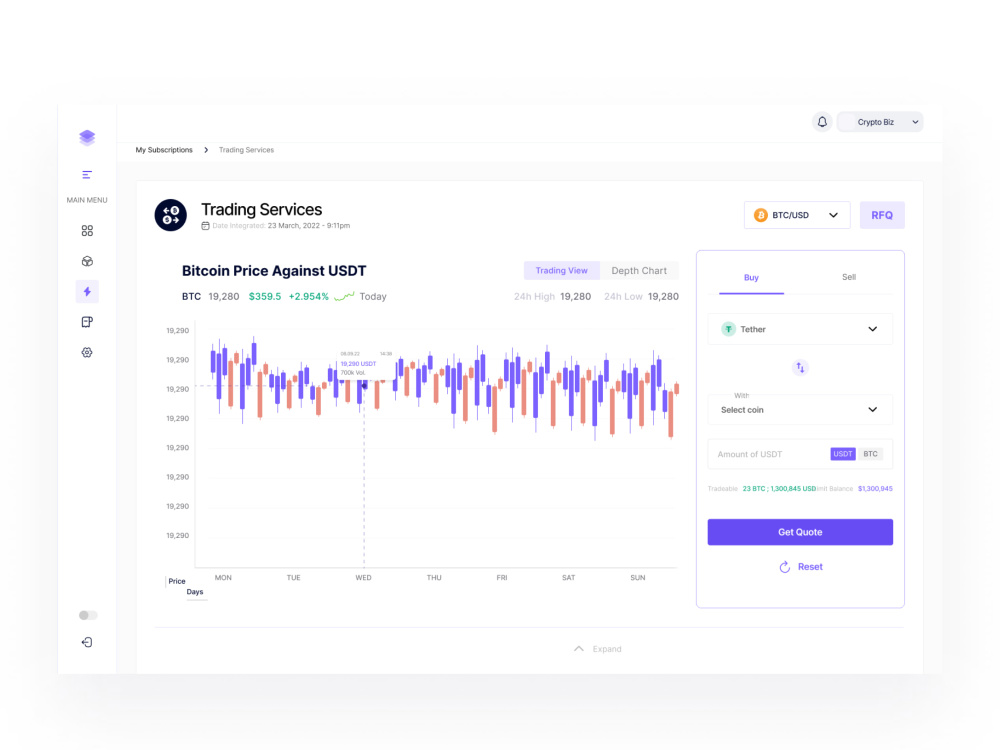Image resolution: width=1000 pixels, height=750 pixels.
Task: Click the Trading Services exchange logo icon
Action: pyautogui.click(x=171, y=215)
